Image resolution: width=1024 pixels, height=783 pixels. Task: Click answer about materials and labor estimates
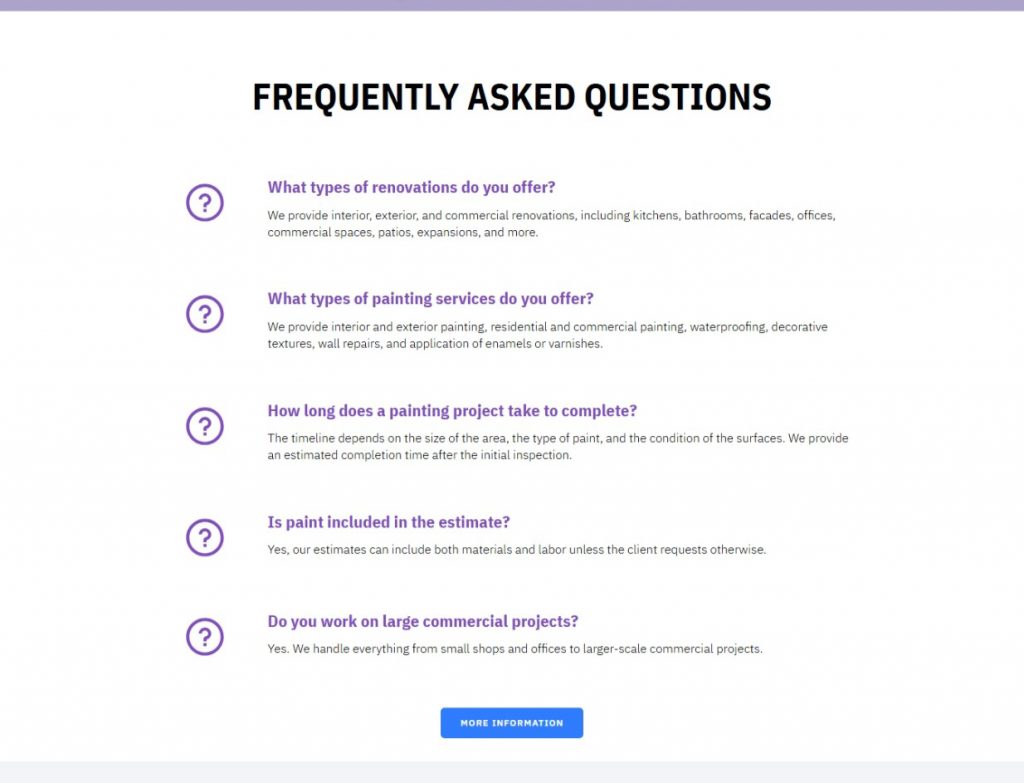tap(516, 550)
